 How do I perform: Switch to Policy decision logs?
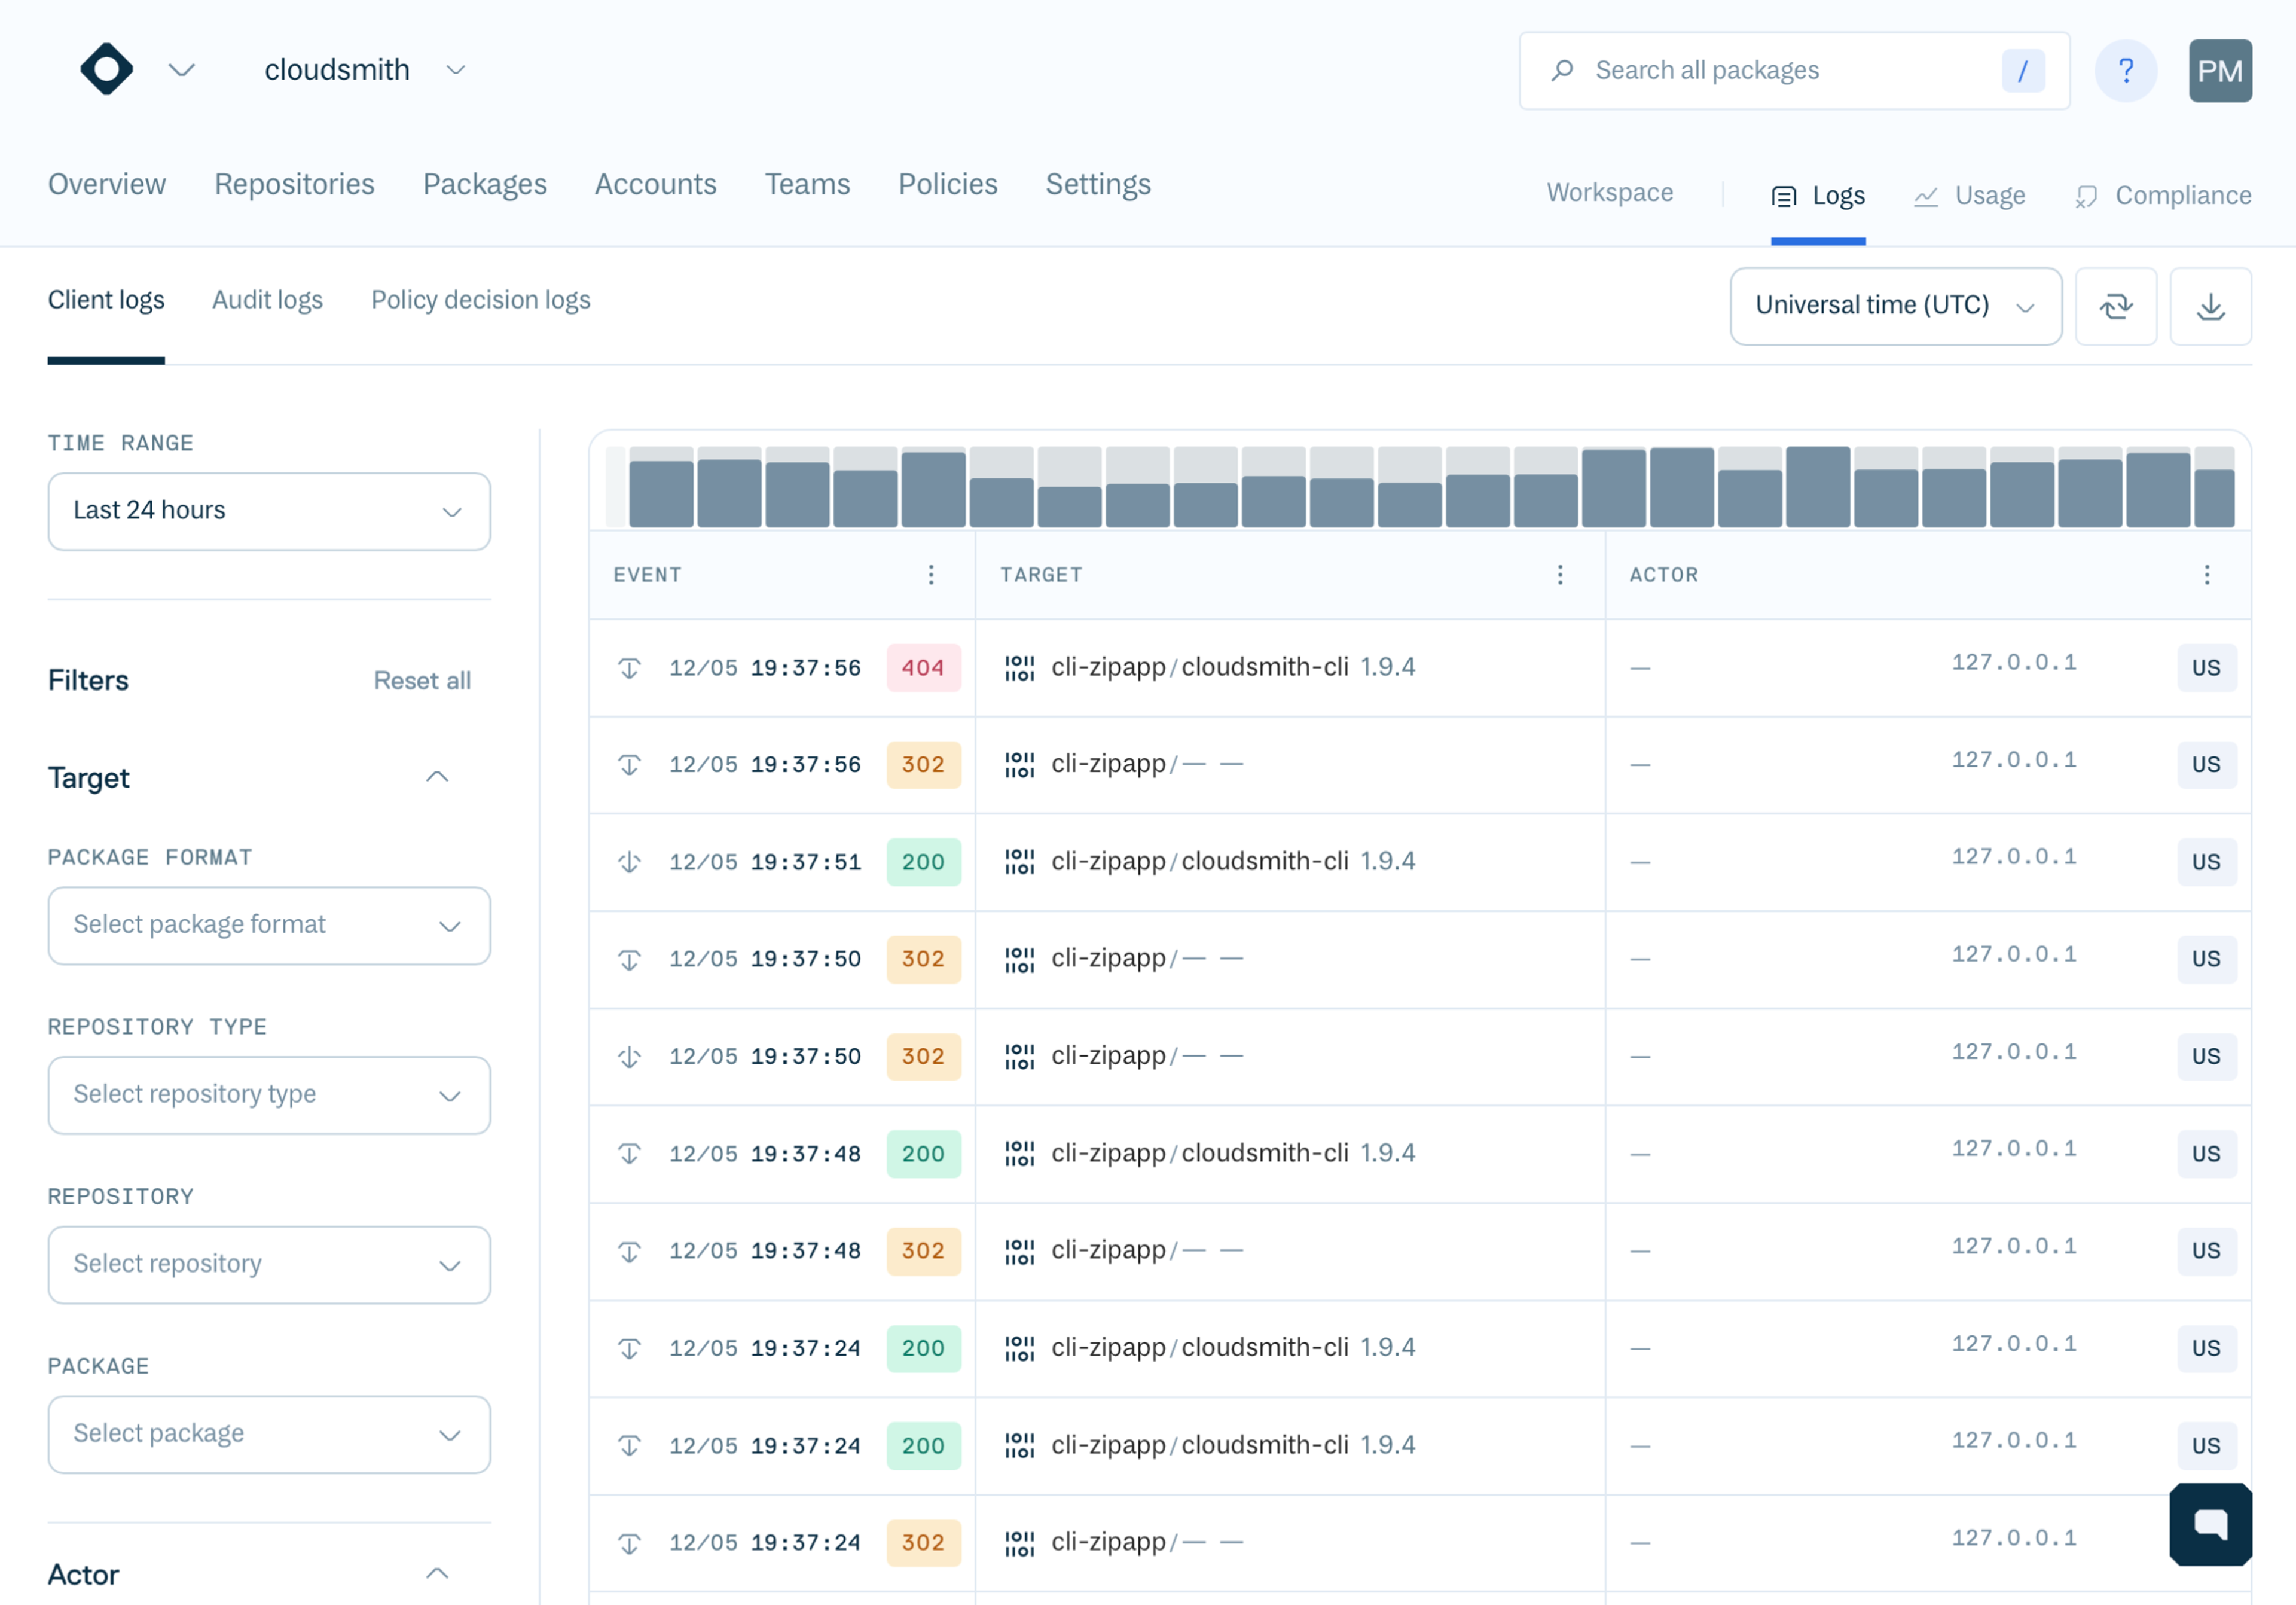pyautogui.click(x=481, y=300)
